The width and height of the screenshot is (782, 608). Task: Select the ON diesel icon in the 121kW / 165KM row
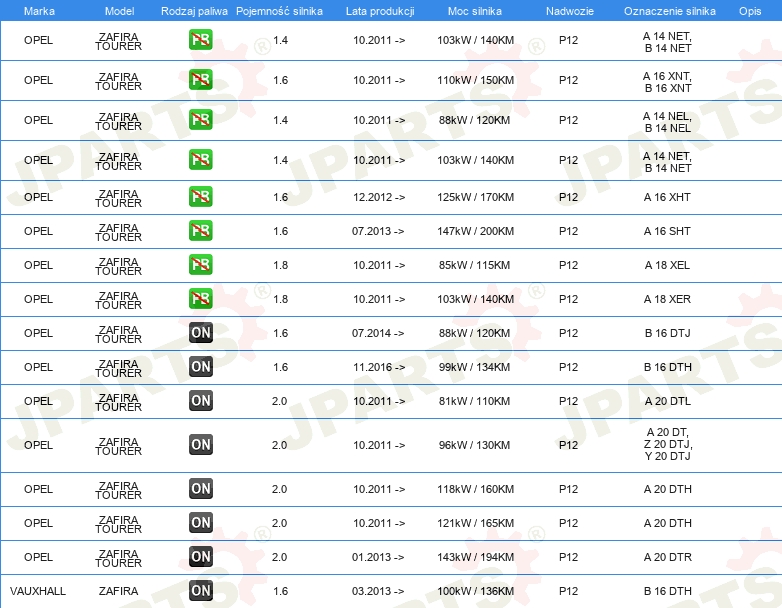201,522
